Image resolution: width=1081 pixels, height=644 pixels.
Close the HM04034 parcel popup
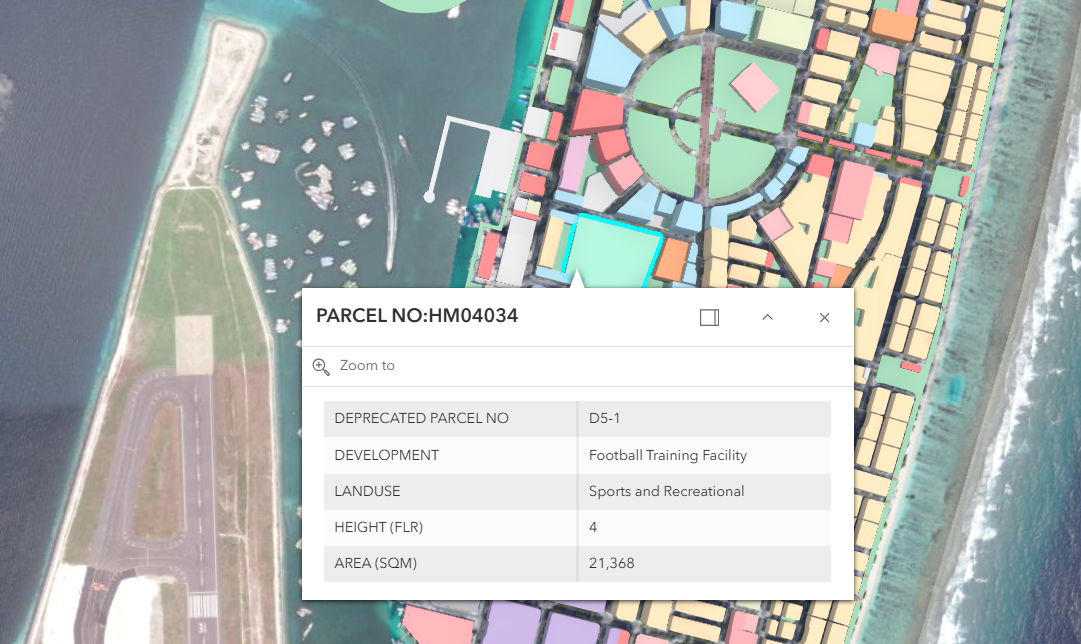824,317
